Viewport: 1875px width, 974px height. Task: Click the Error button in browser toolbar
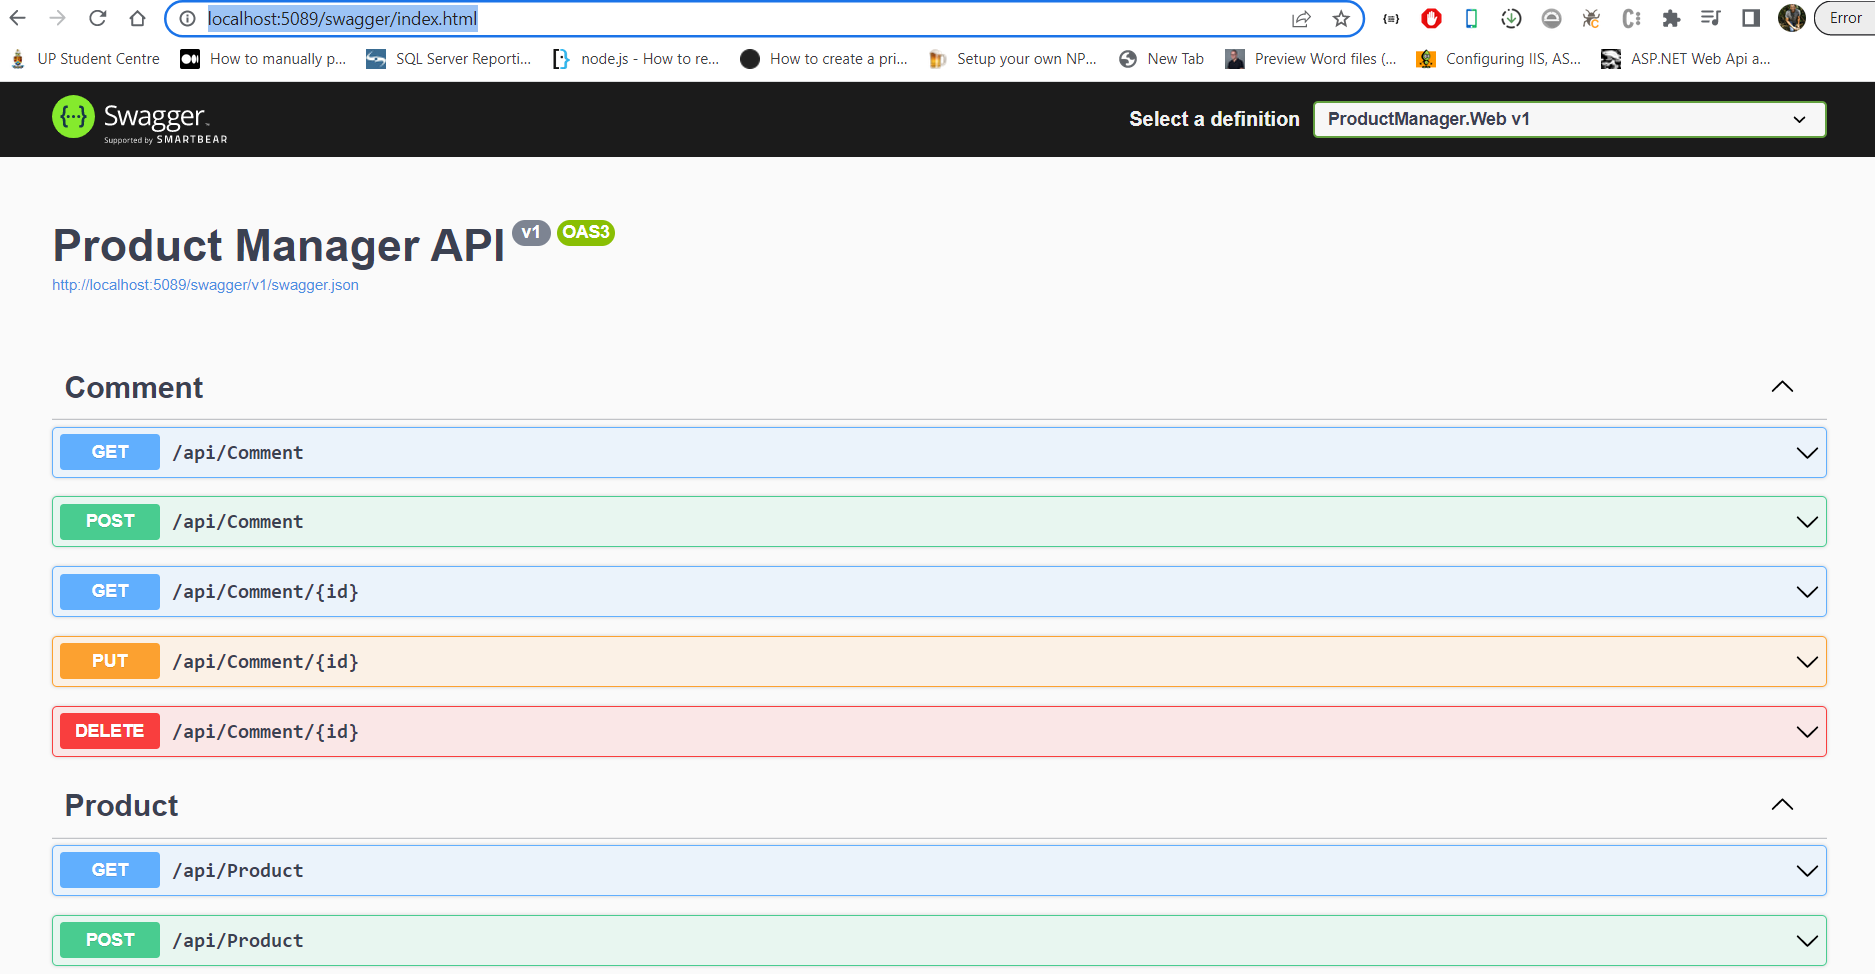1846,18
